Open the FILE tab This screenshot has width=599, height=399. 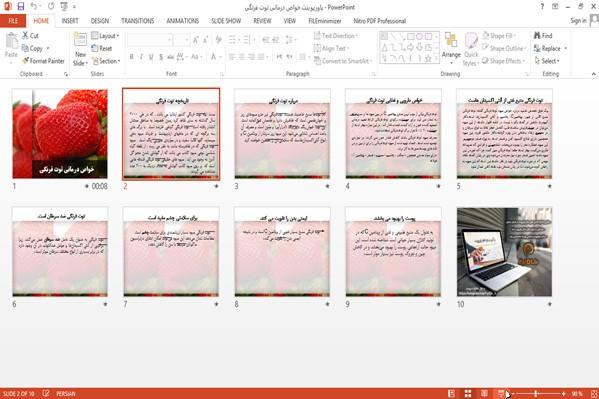click(x=13, y=21)
